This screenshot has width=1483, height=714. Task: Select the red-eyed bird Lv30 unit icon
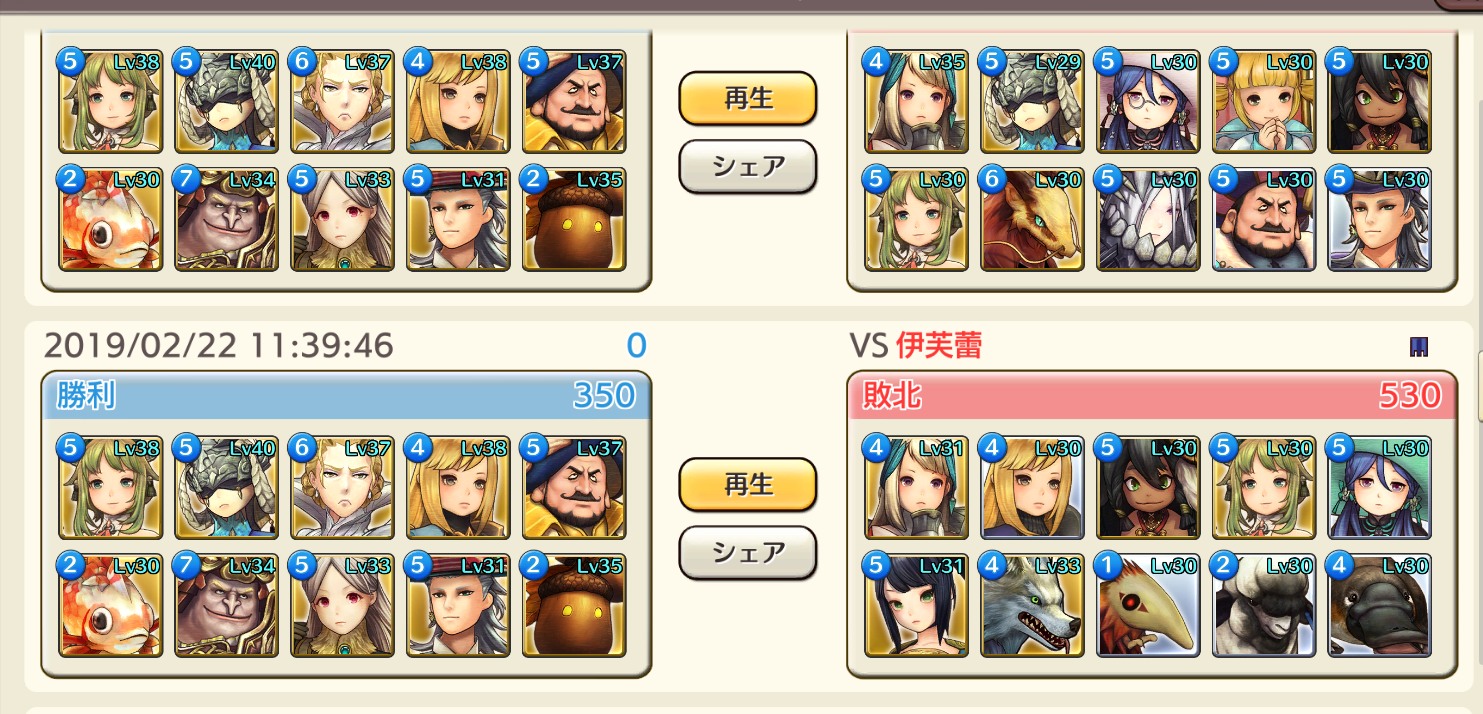pos(1148,605)
